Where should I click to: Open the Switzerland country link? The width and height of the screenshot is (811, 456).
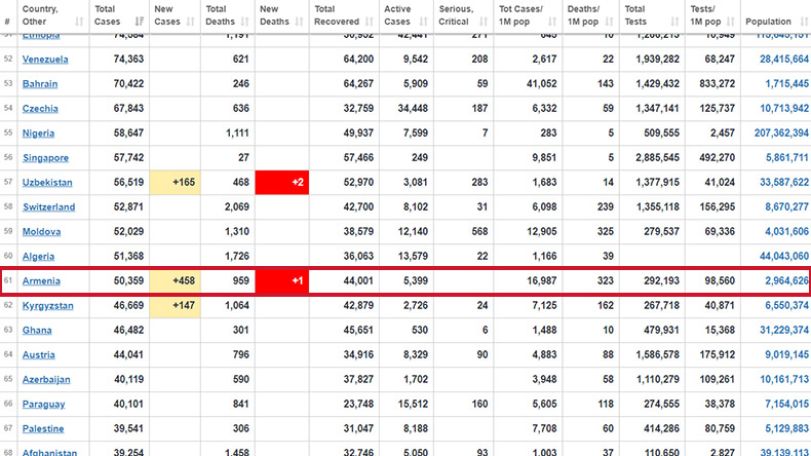(49, 207)
